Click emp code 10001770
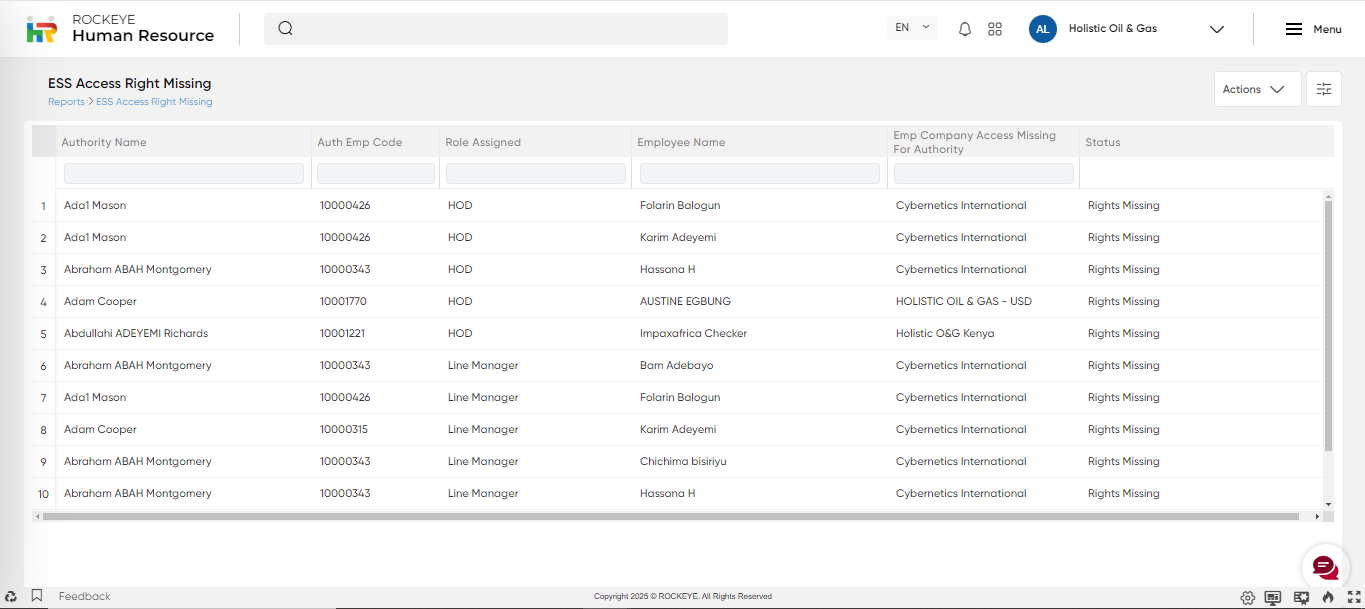Image resolution: width=1365 pixels, height=609 pixels. (343, 301)
